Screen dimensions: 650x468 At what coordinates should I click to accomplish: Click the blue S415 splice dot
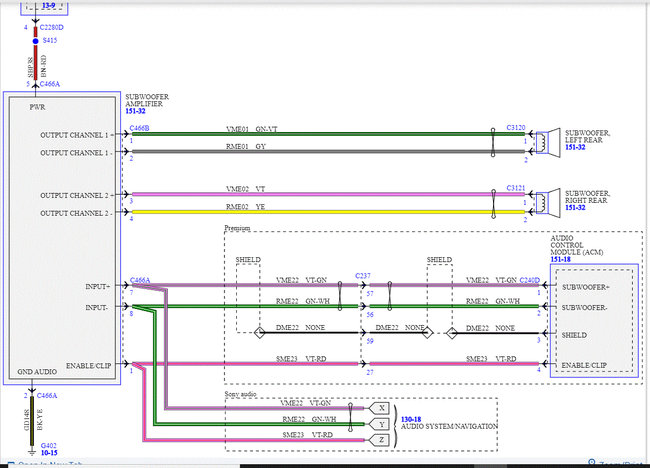coord(36,41)
